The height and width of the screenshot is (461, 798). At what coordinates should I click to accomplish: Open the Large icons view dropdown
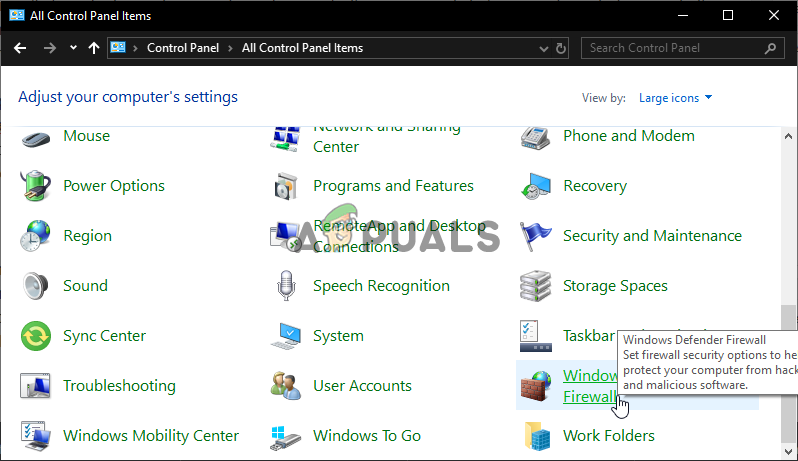(x=676, y=98)
